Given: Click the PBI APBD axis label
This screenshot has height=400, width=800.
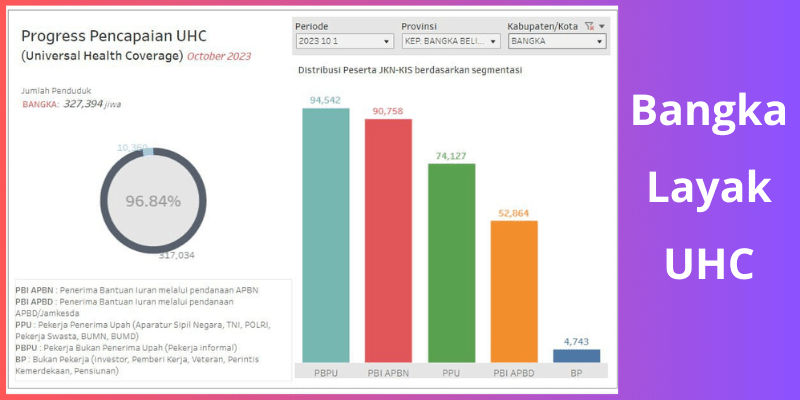Looking at the screenshot, I should pos(514,372).
